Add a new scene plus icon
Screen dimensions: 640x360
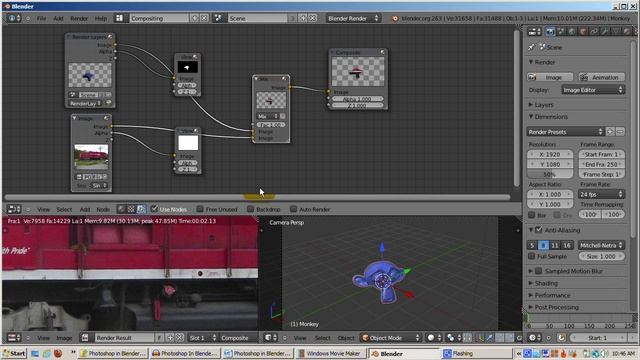(x=303, y=18)
